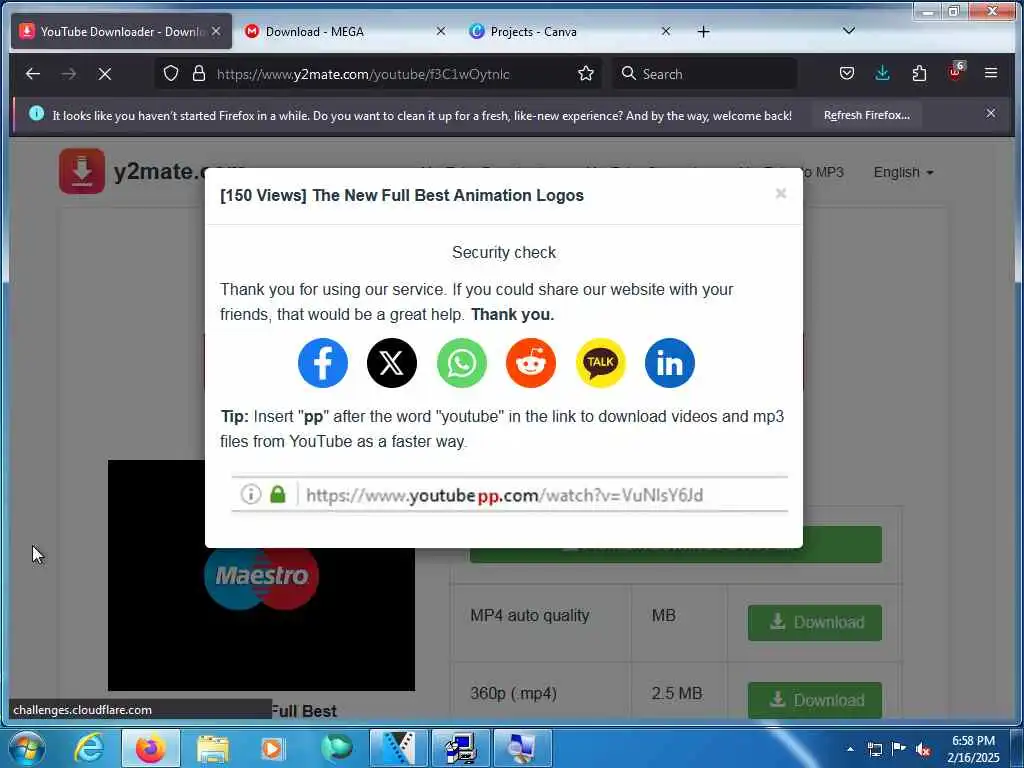Open the extensions puzzle icon
Viewport: 1024px width, 768px height.
point(920,73)
